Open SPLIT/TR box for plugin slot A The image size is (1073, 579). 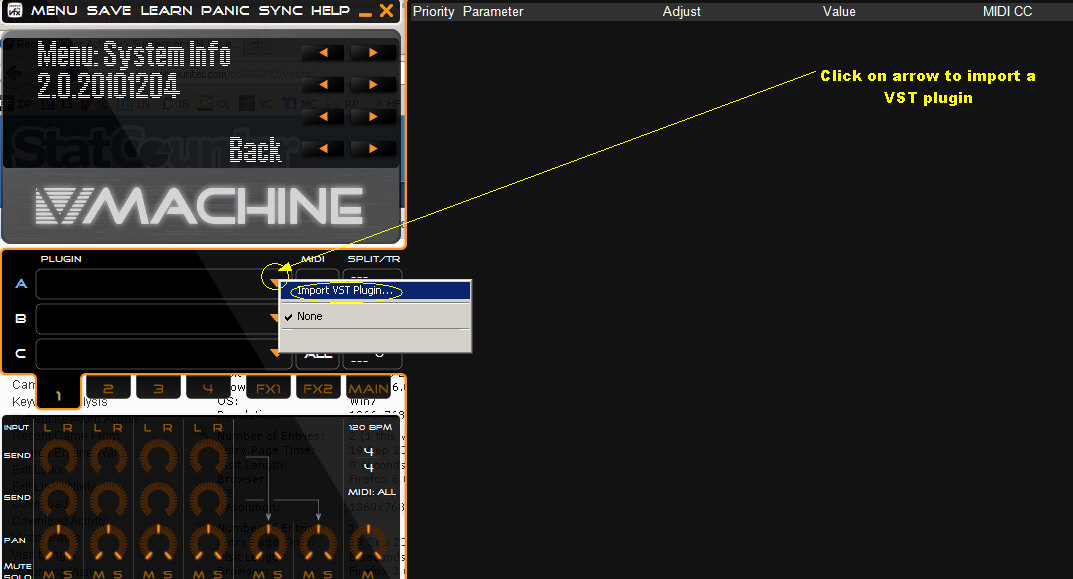(372, 275)
